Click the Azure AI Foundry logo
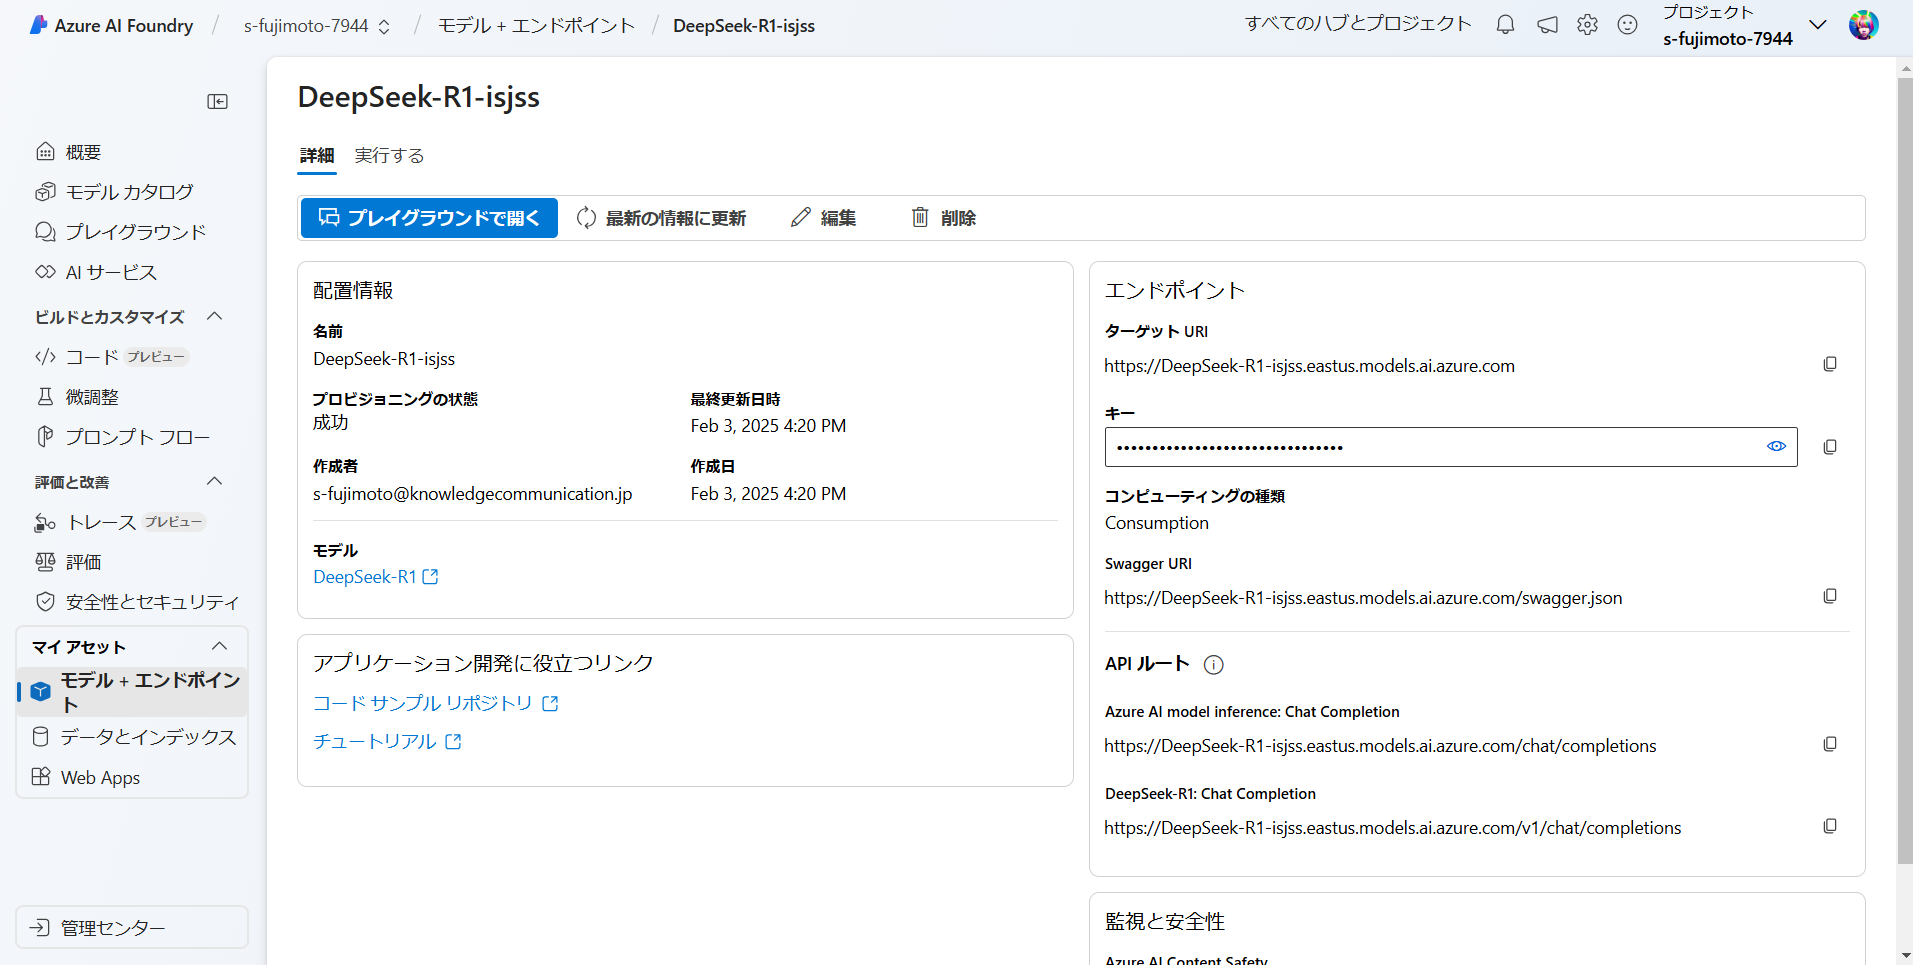The height and width of the screenshot is (965, 1913). click(39, 25)
